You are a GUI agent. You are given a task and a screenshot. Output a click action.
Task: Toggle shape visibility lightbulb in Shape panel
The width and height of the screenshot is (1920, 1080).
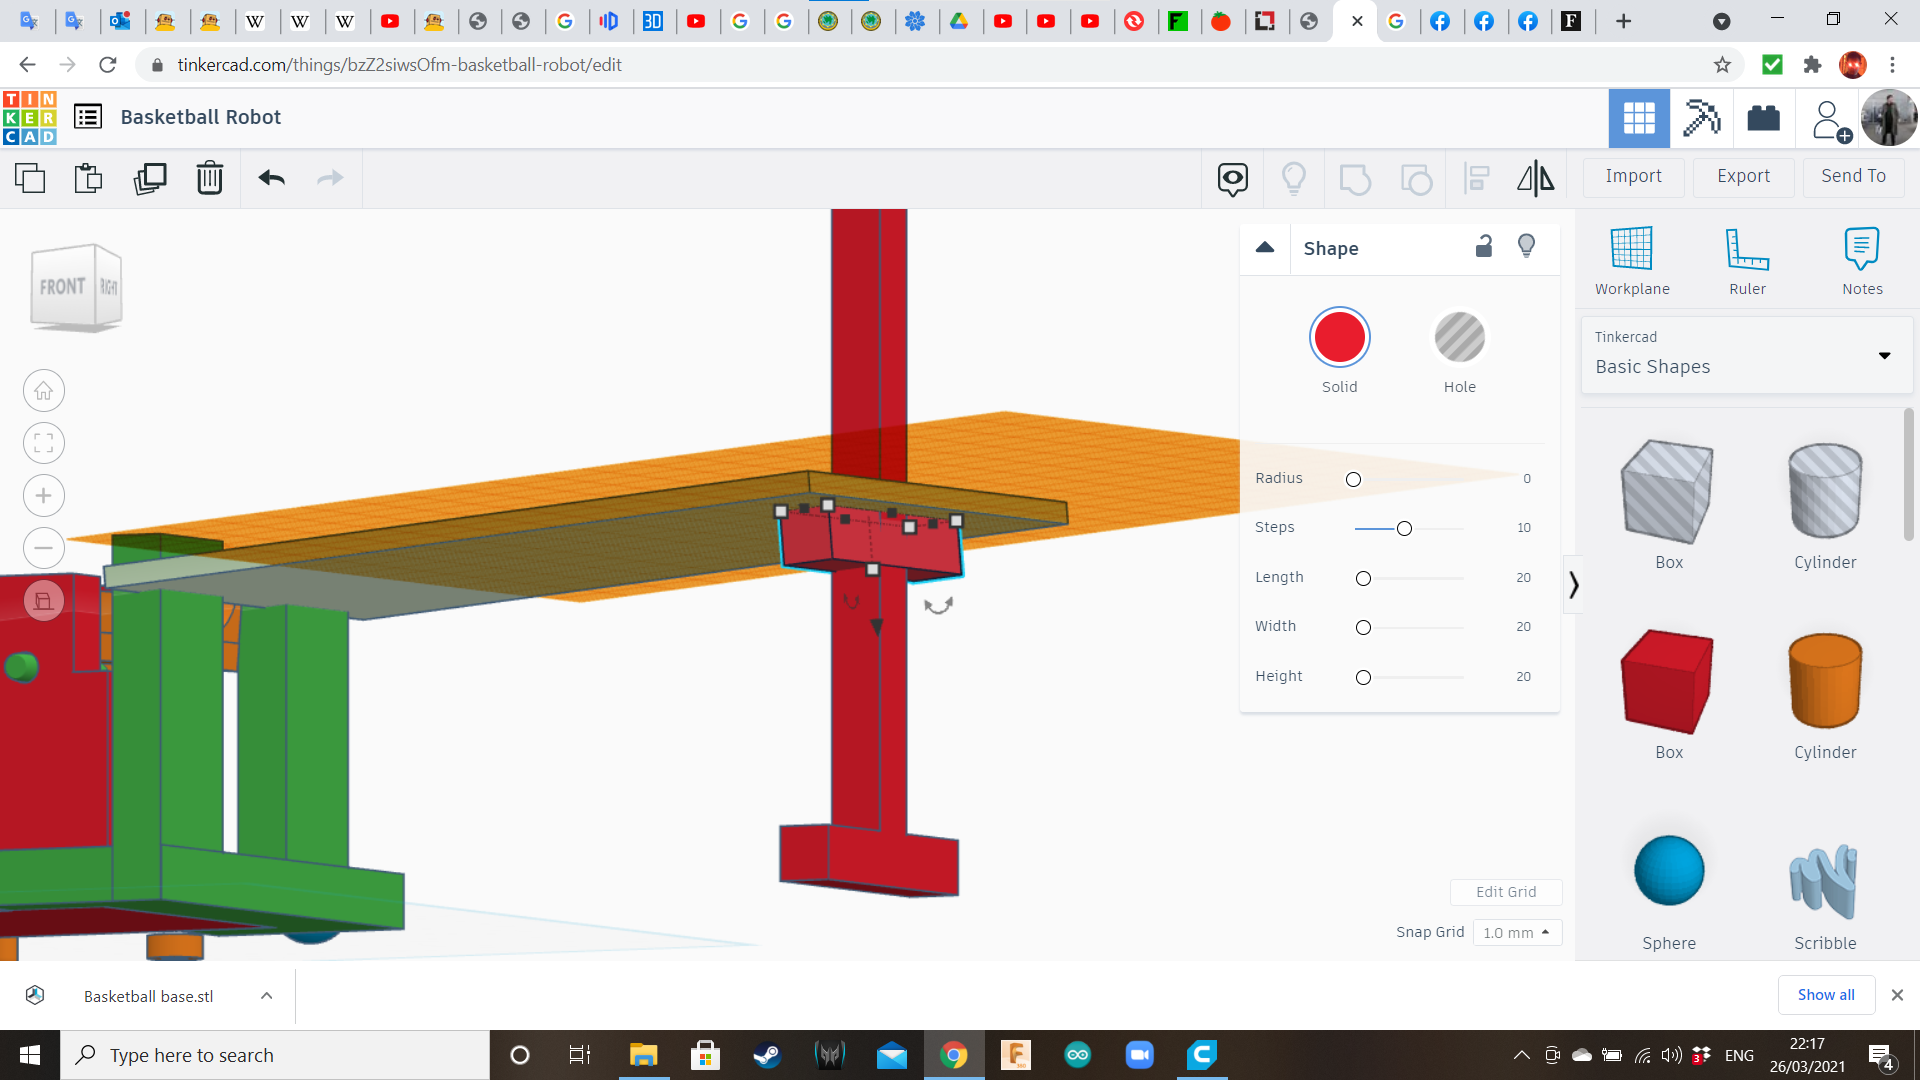(1526, 247)
